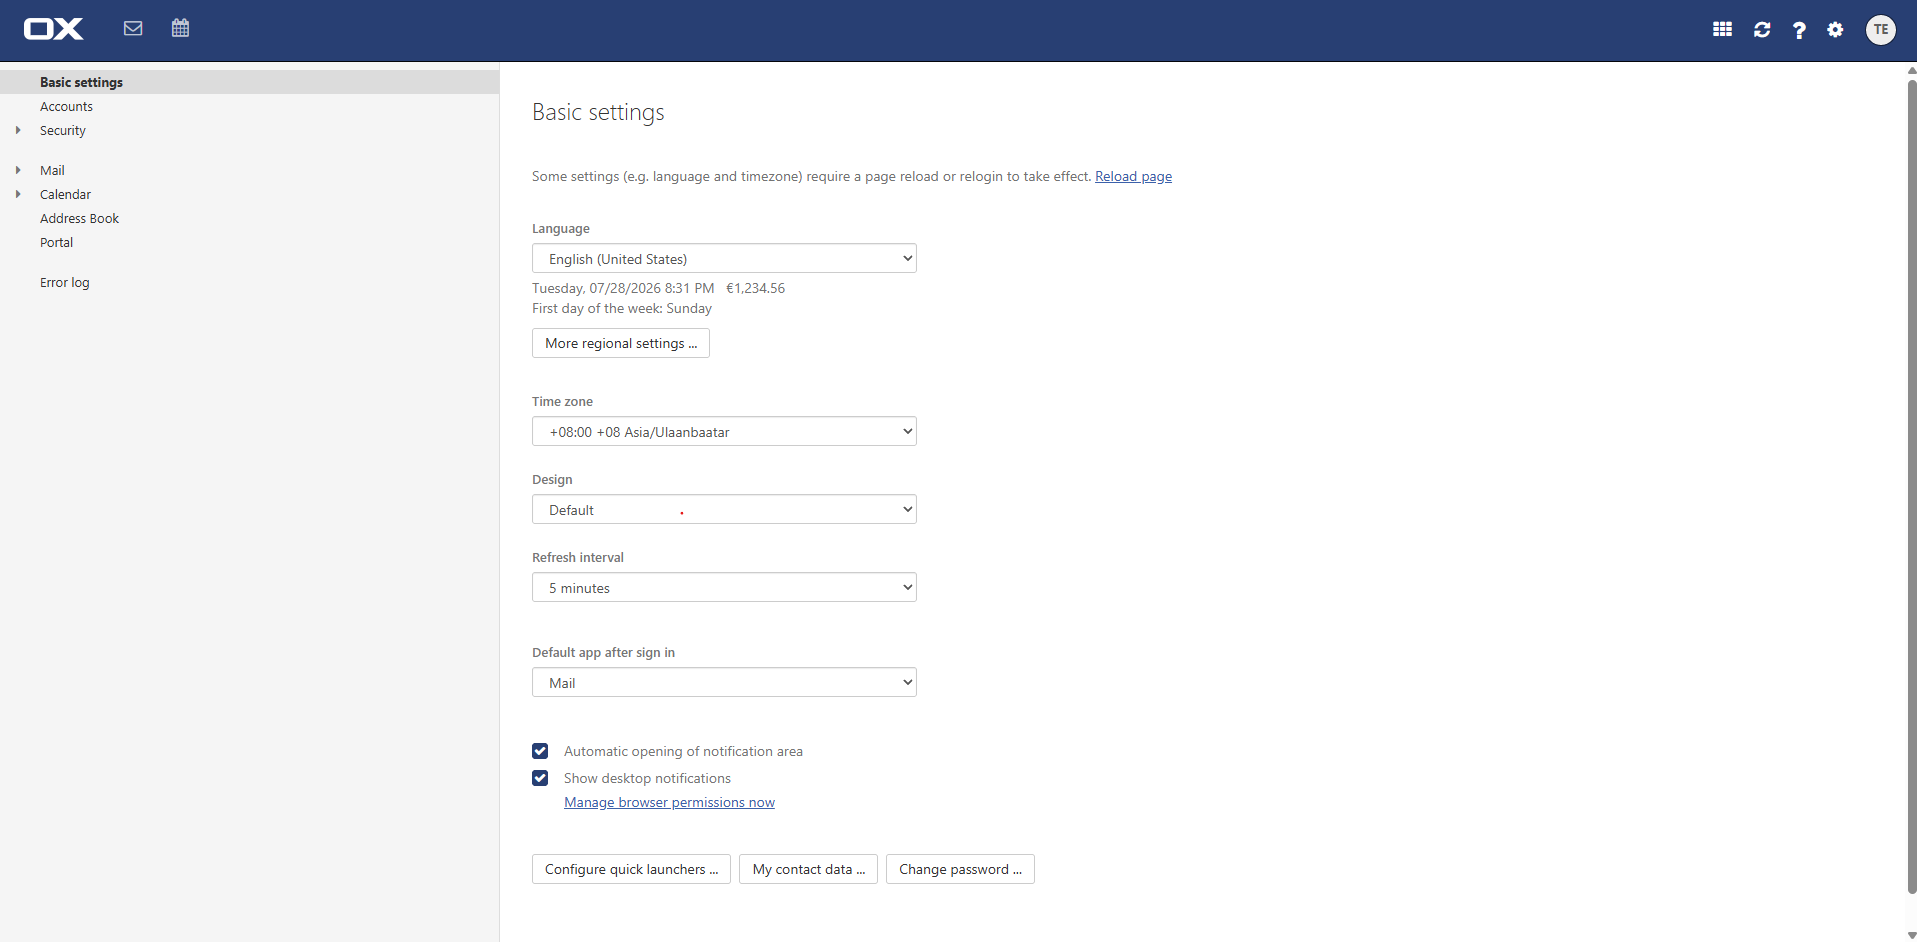
Task: Click Manage browser permissions now link
Action: (x=669, y=802)
